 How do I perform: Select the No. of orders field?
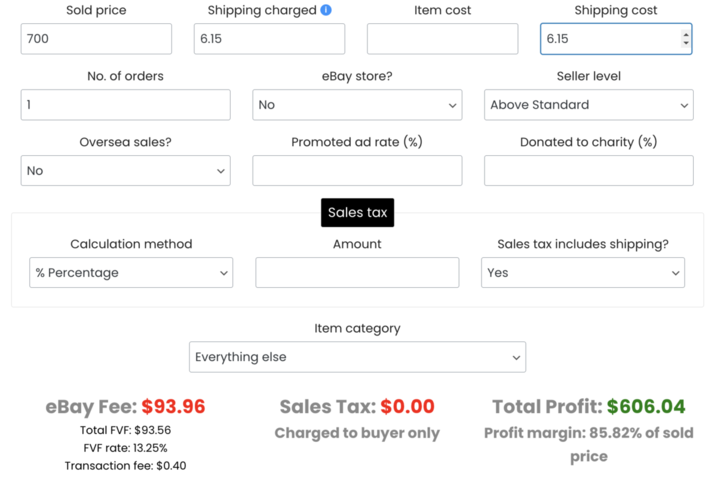pos(125,105)
